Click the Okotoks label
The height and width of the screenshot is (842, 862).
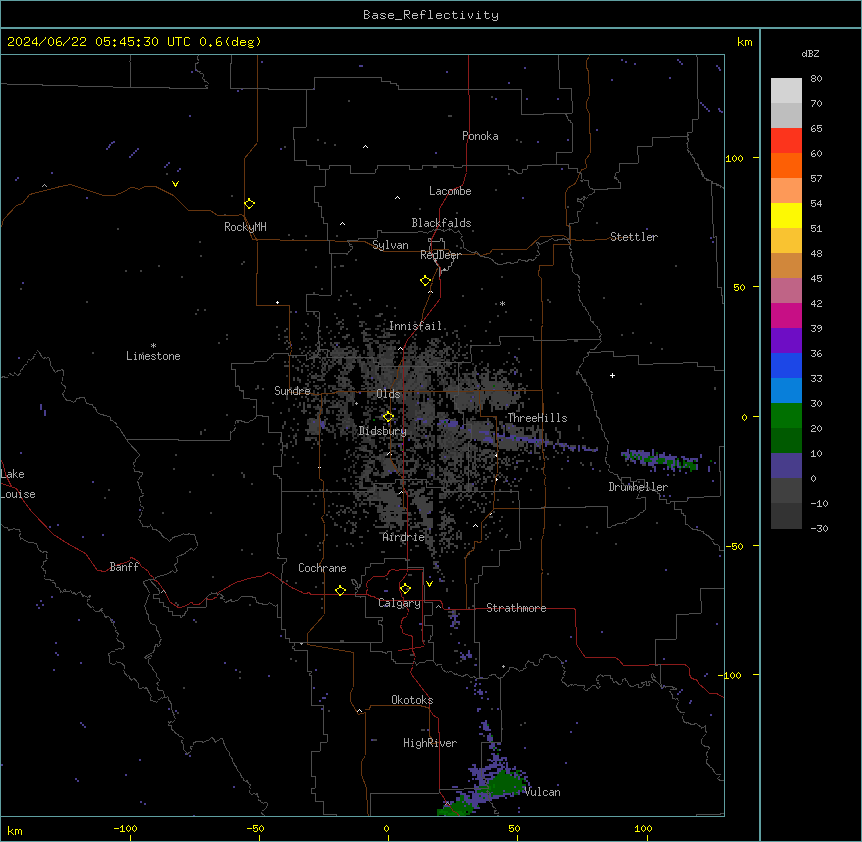[x=412, y=700]
